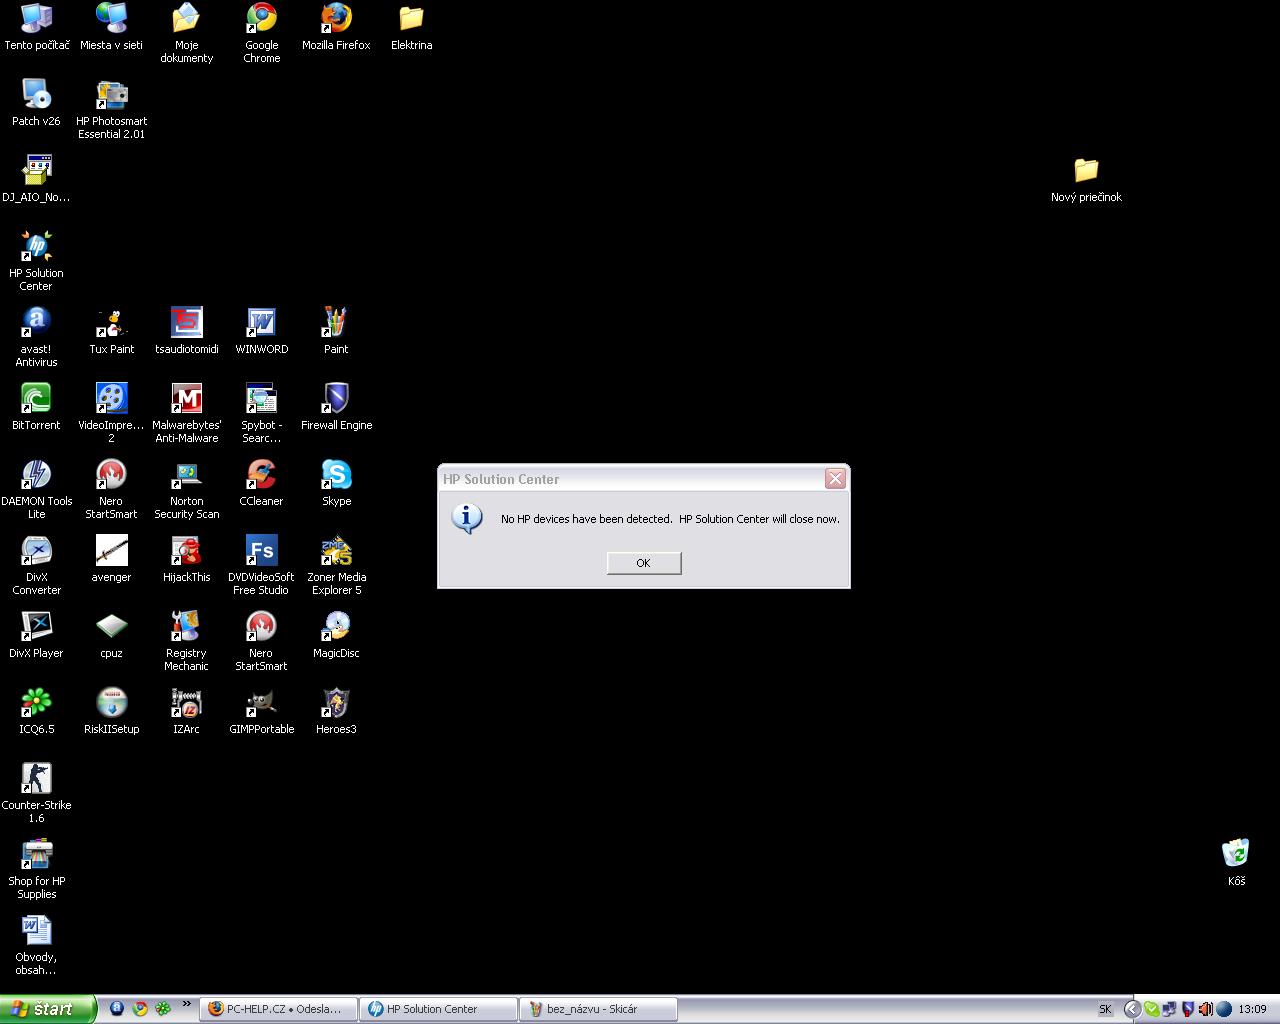The width and height of the screenshot is (1280, 1024).
Task: Select the Nový priečinok folder
Action: pos(1086,179)
